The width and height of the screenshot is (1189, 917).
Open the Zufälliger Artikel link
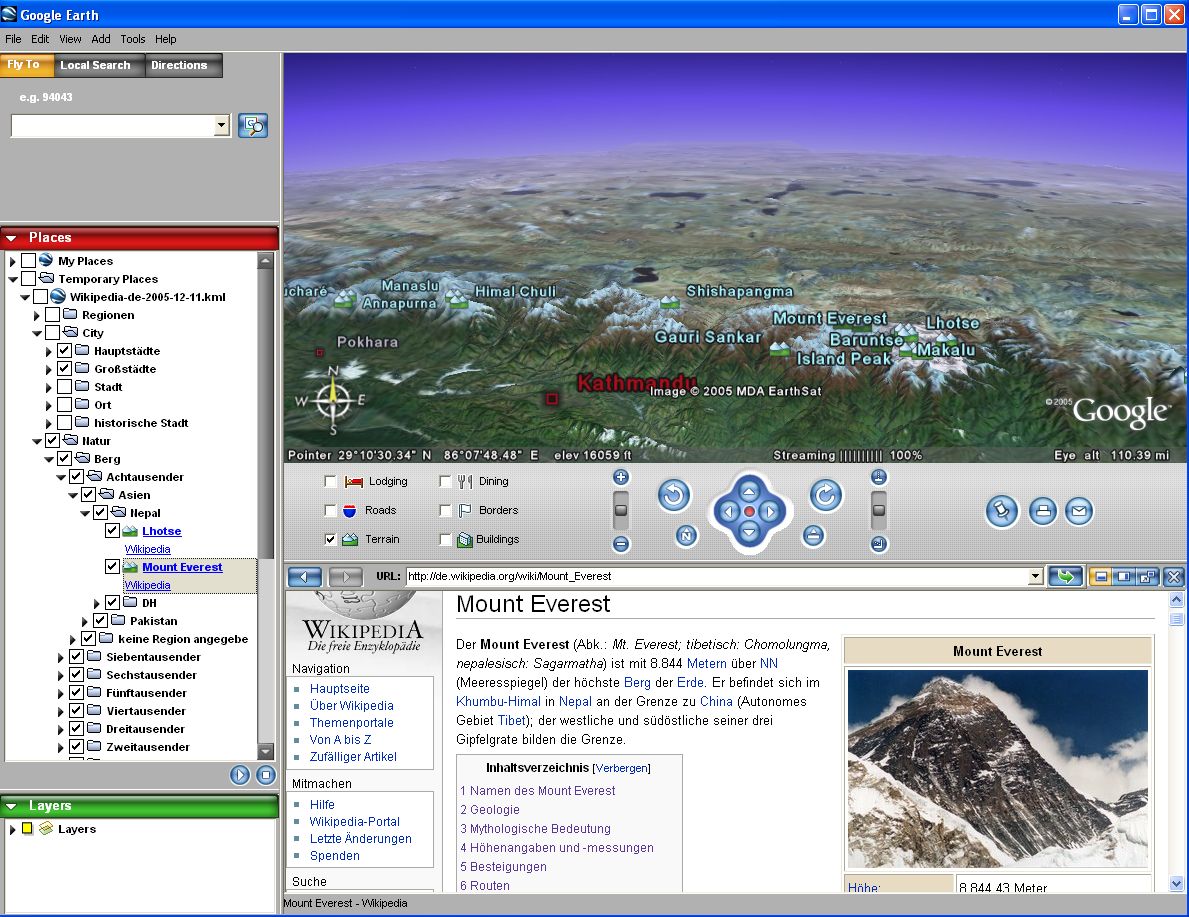353,757
